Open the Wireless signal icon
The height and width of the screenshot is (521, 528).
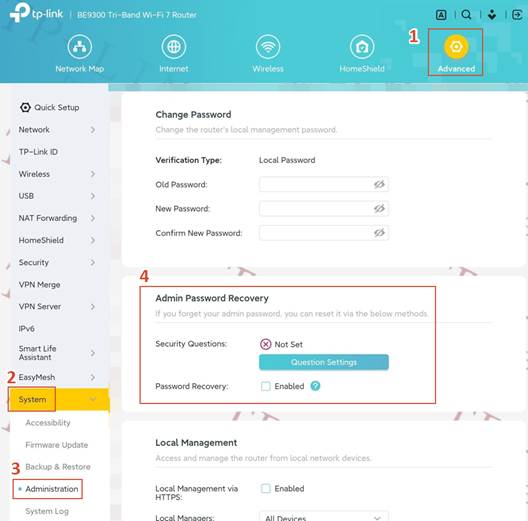click(268, 47)
